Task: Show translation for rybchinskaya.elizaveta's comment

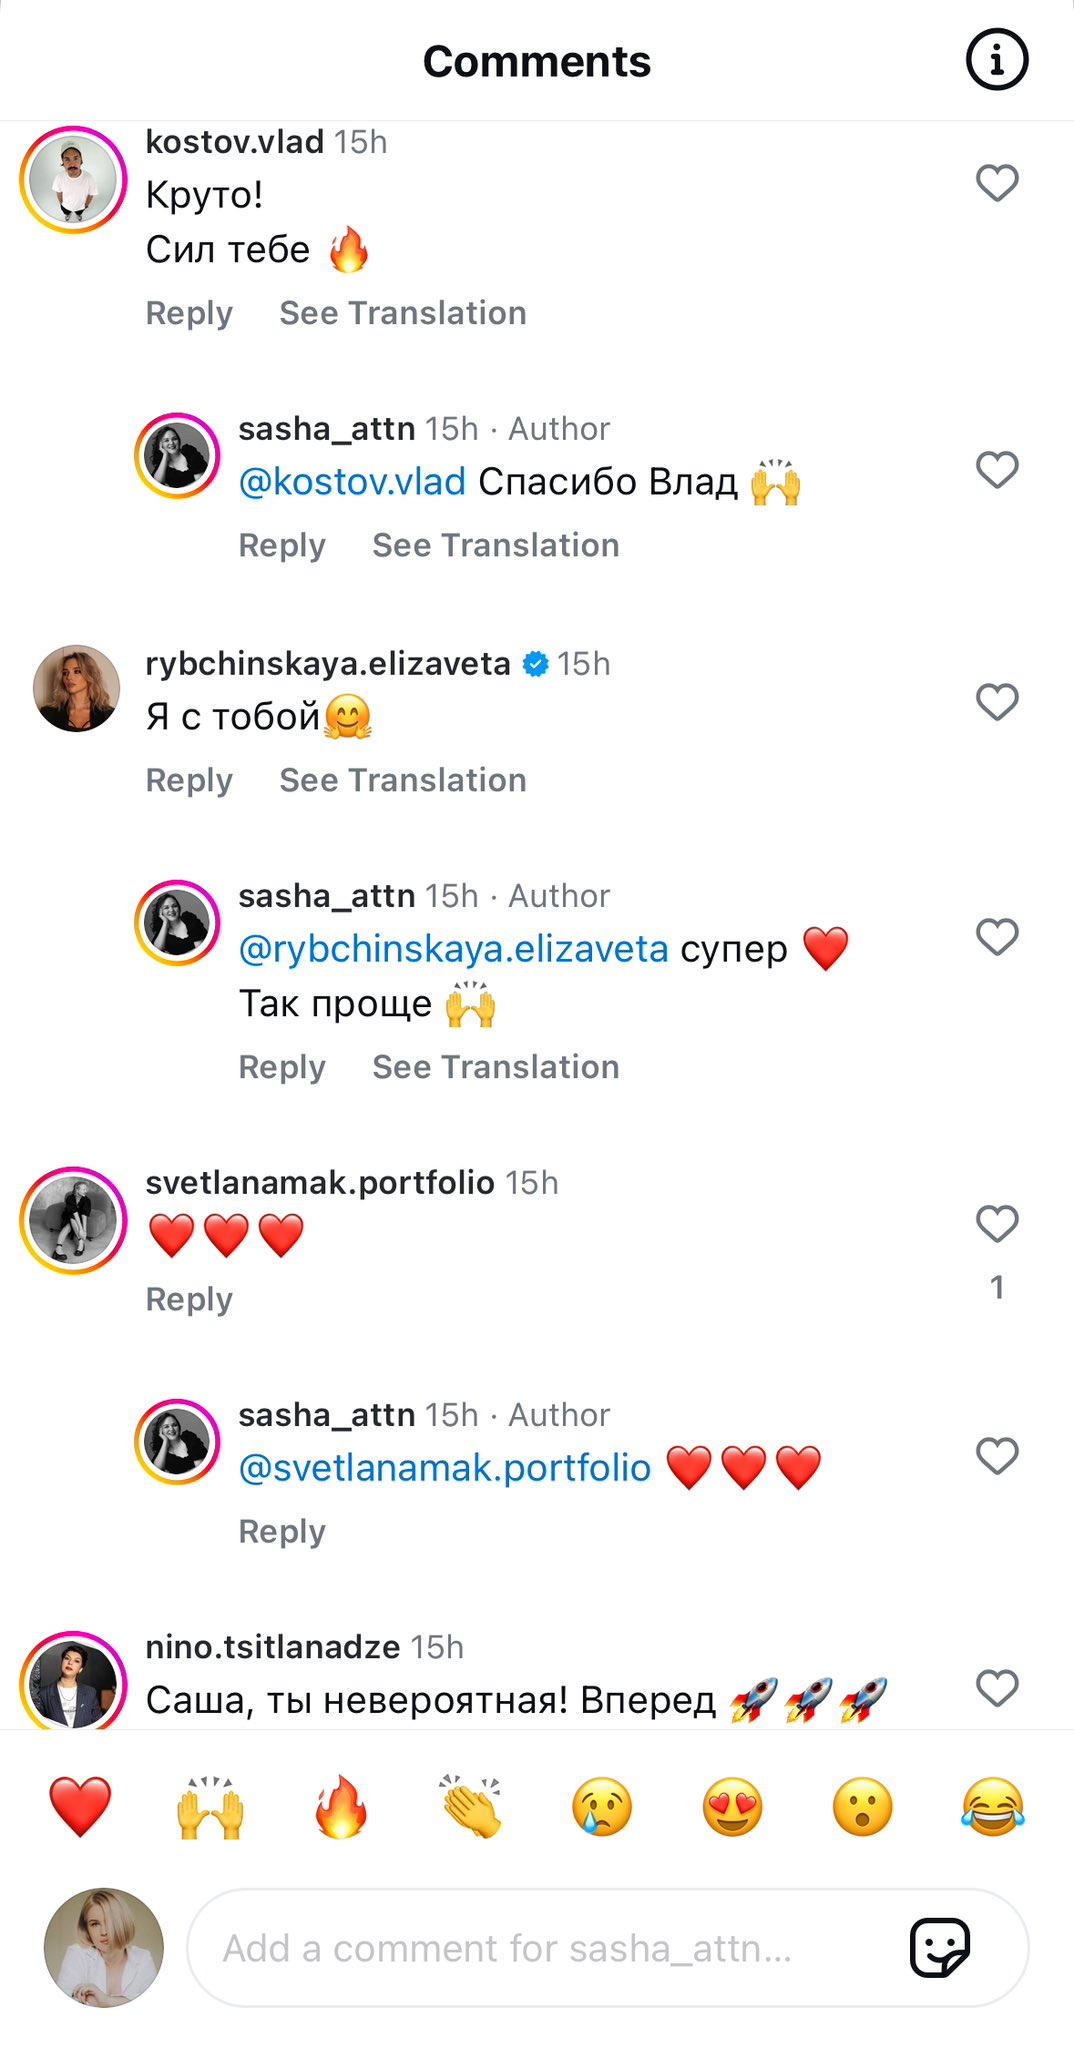Action: [402, 780]
